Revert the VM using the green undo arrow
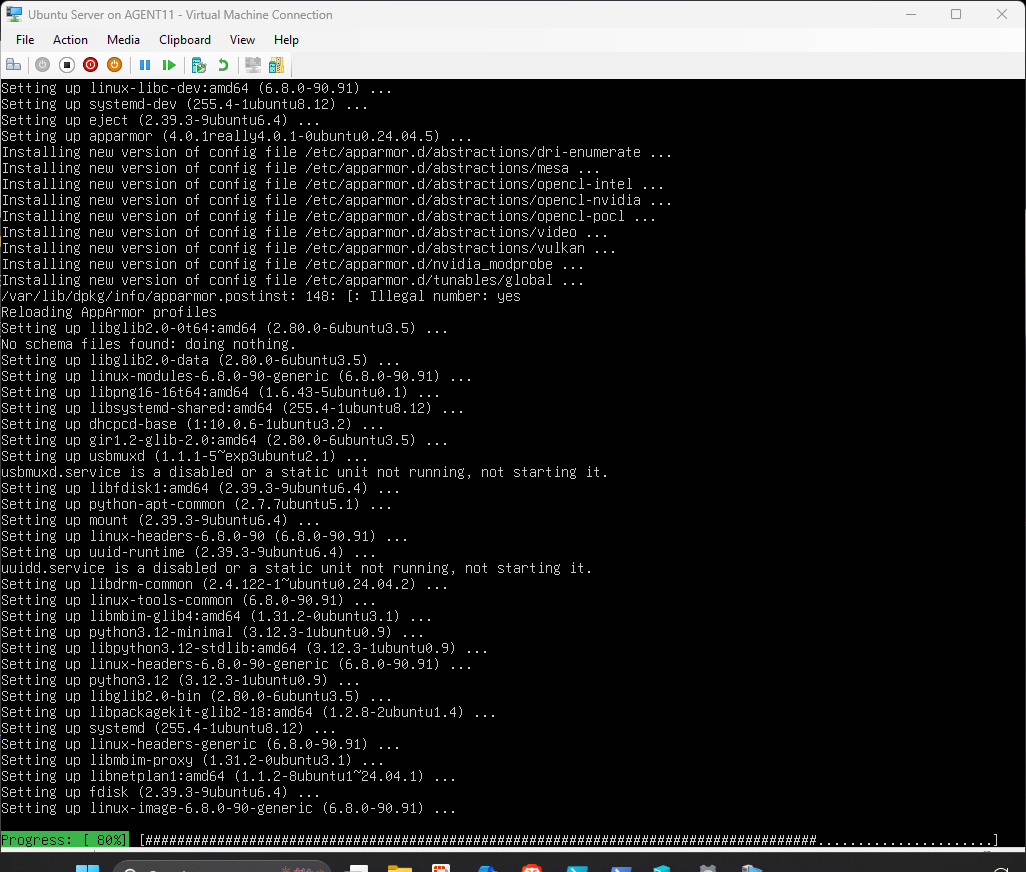 pos(223,65)
